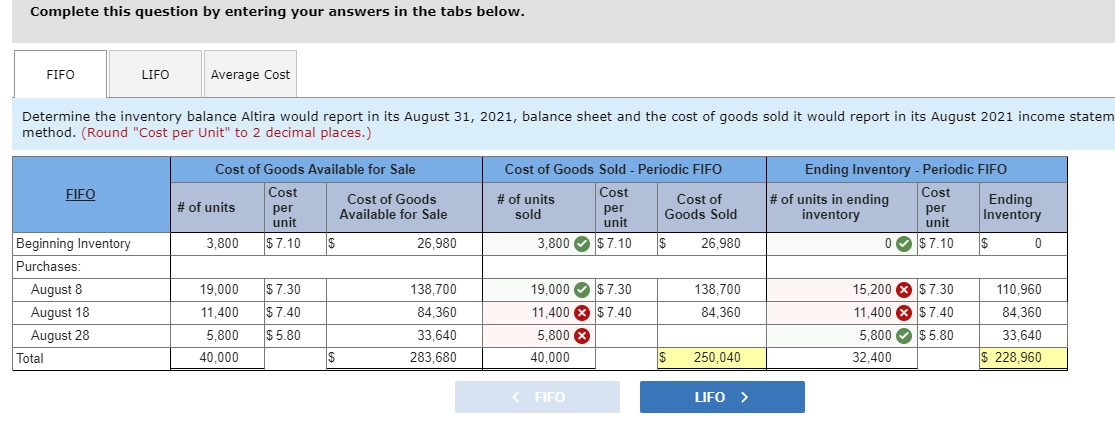Open the Average Cost tab
This screenshot has height=428, width=1115.
point(250,74)
